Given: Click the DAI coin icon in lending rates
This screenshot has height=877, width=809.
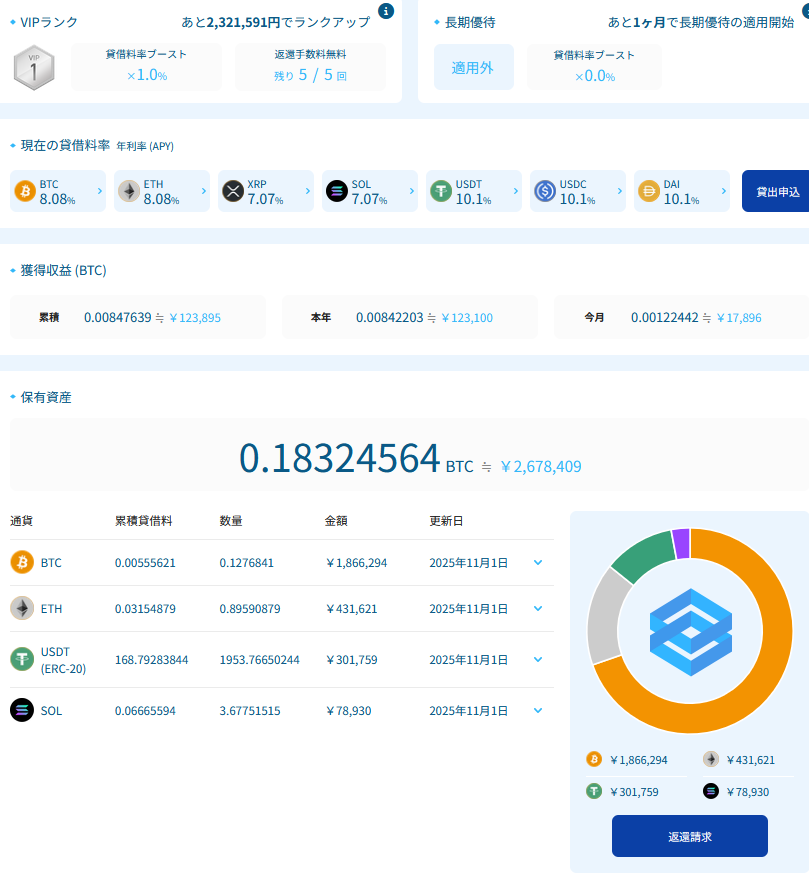Looking at the screenshot, I should click(648, 191).
